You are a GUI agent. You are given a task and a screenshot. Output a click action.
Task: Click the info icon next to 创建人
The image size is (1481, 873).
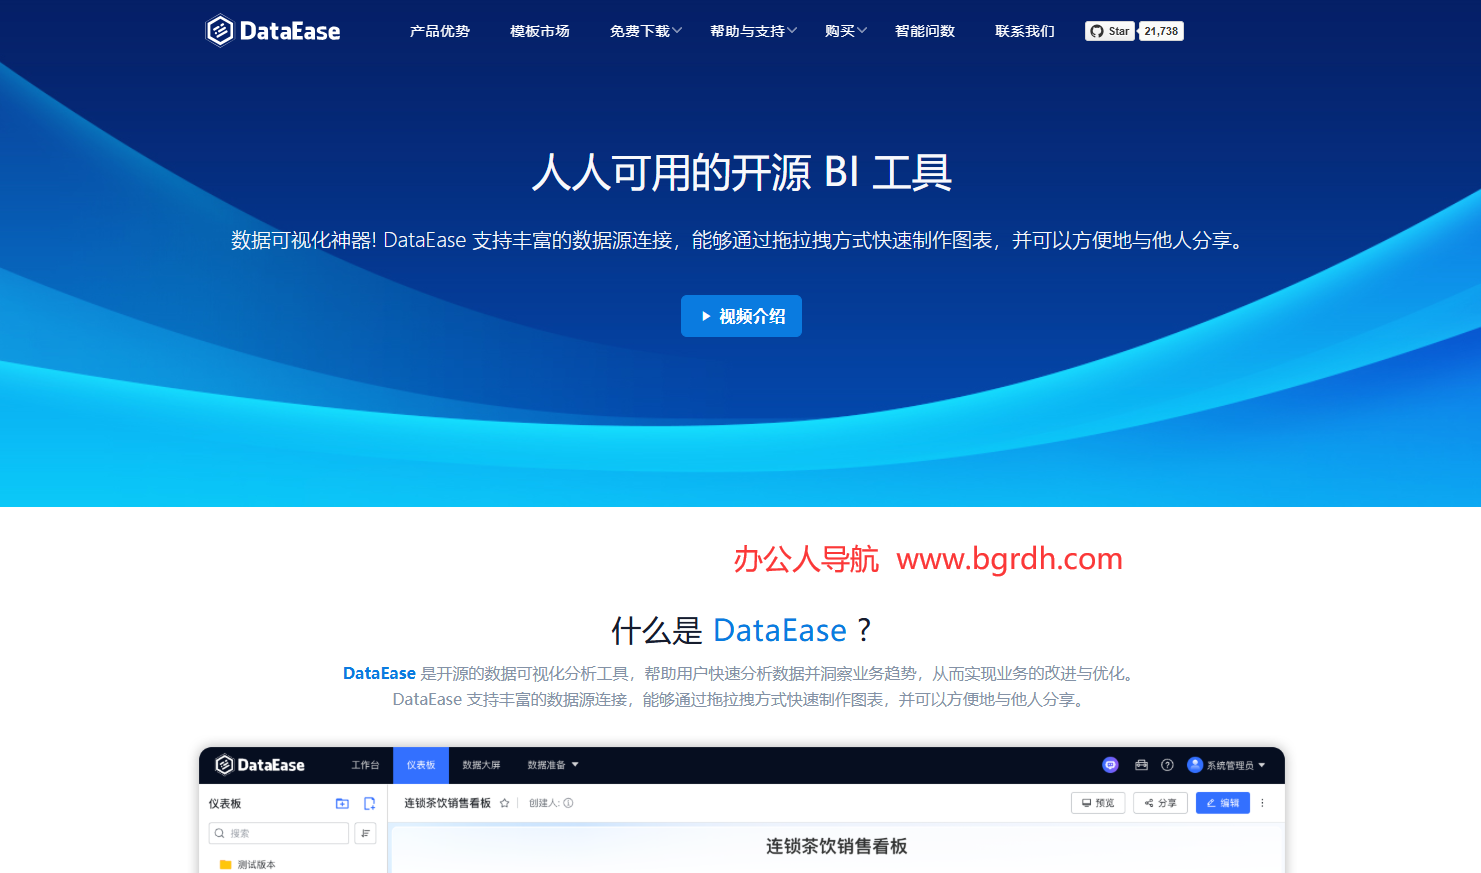pos(568,803)
